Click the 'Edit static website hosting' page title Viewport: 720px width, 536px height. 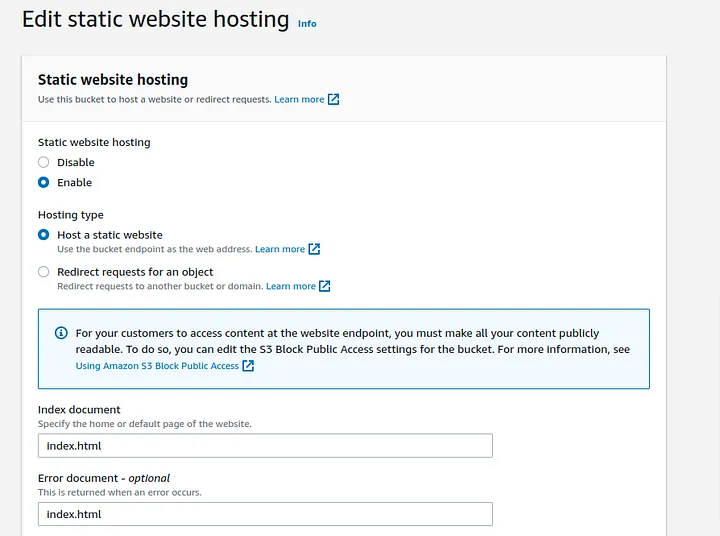coord(156,20)
